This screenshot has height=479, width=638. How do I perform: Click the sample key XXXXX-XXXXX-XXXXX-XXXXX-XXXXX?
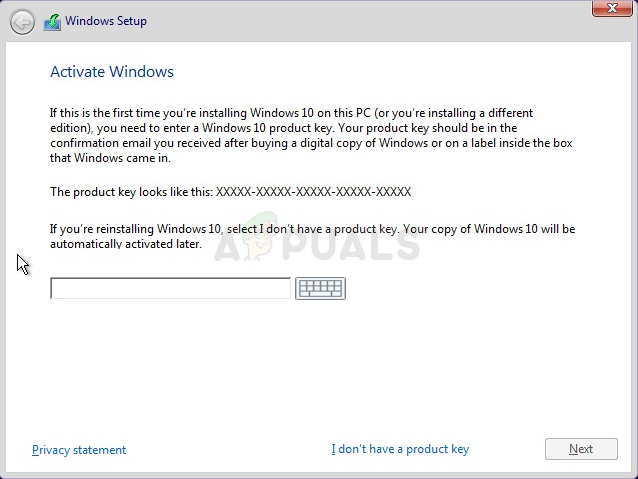313,192
